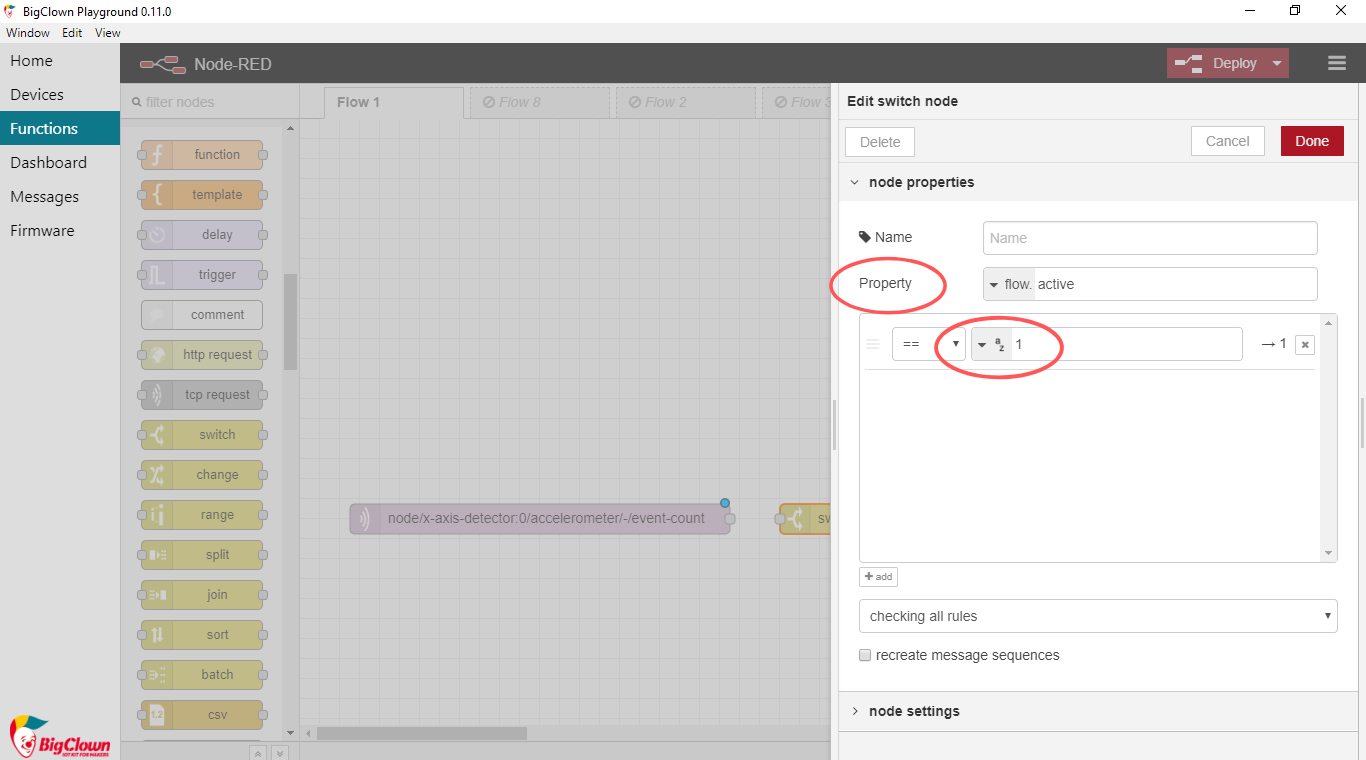1366x760 pixels.
Task: Pick the range node in the palette
Action: pyautogui.click(x=202, y=515)
